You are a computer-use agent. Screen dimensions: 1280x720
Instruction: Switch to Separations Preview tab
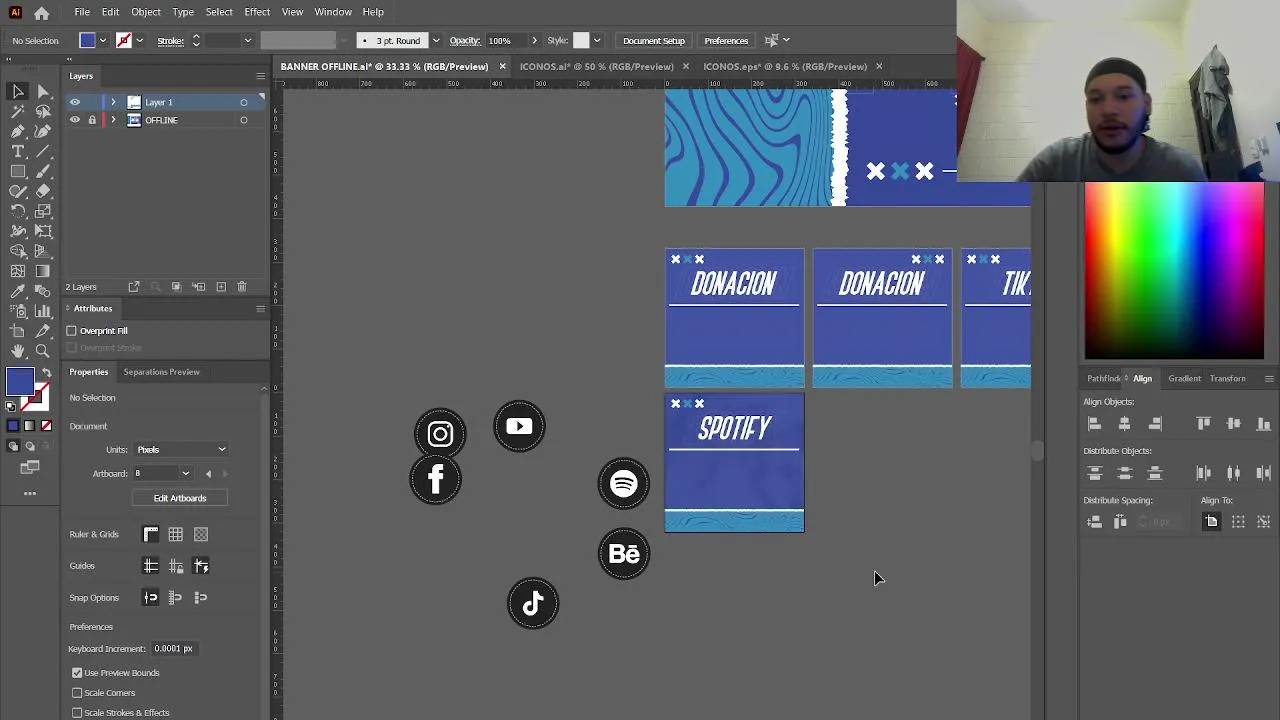pyautogui.click(x=161, y=372)
